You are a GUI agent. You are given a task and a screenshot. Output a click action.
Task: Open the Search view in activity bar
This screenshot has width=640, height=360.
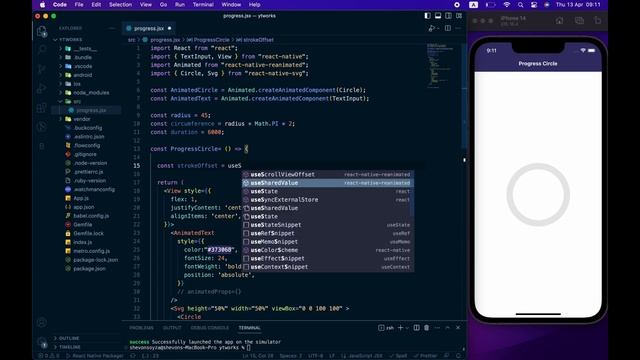point(42,49)
